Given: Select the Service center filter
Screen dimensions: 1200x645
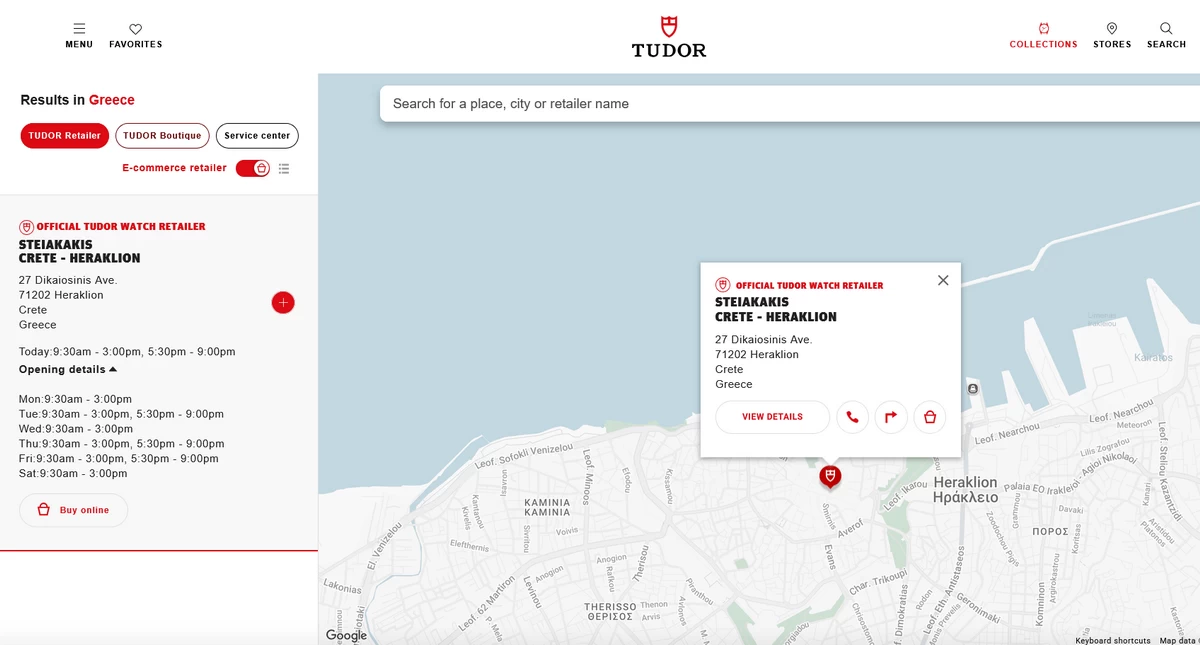Looking at the screenshot, I should 257,136.
